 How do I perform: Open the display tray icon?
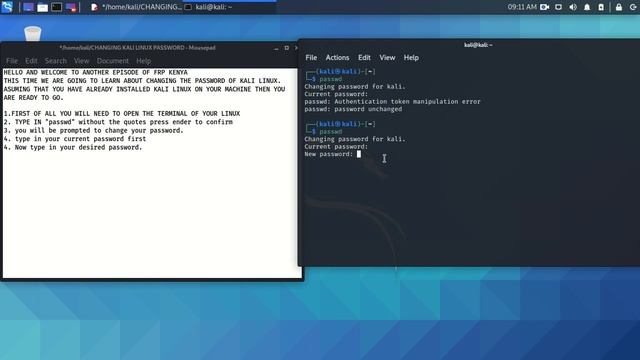click(x=558, y=7)
